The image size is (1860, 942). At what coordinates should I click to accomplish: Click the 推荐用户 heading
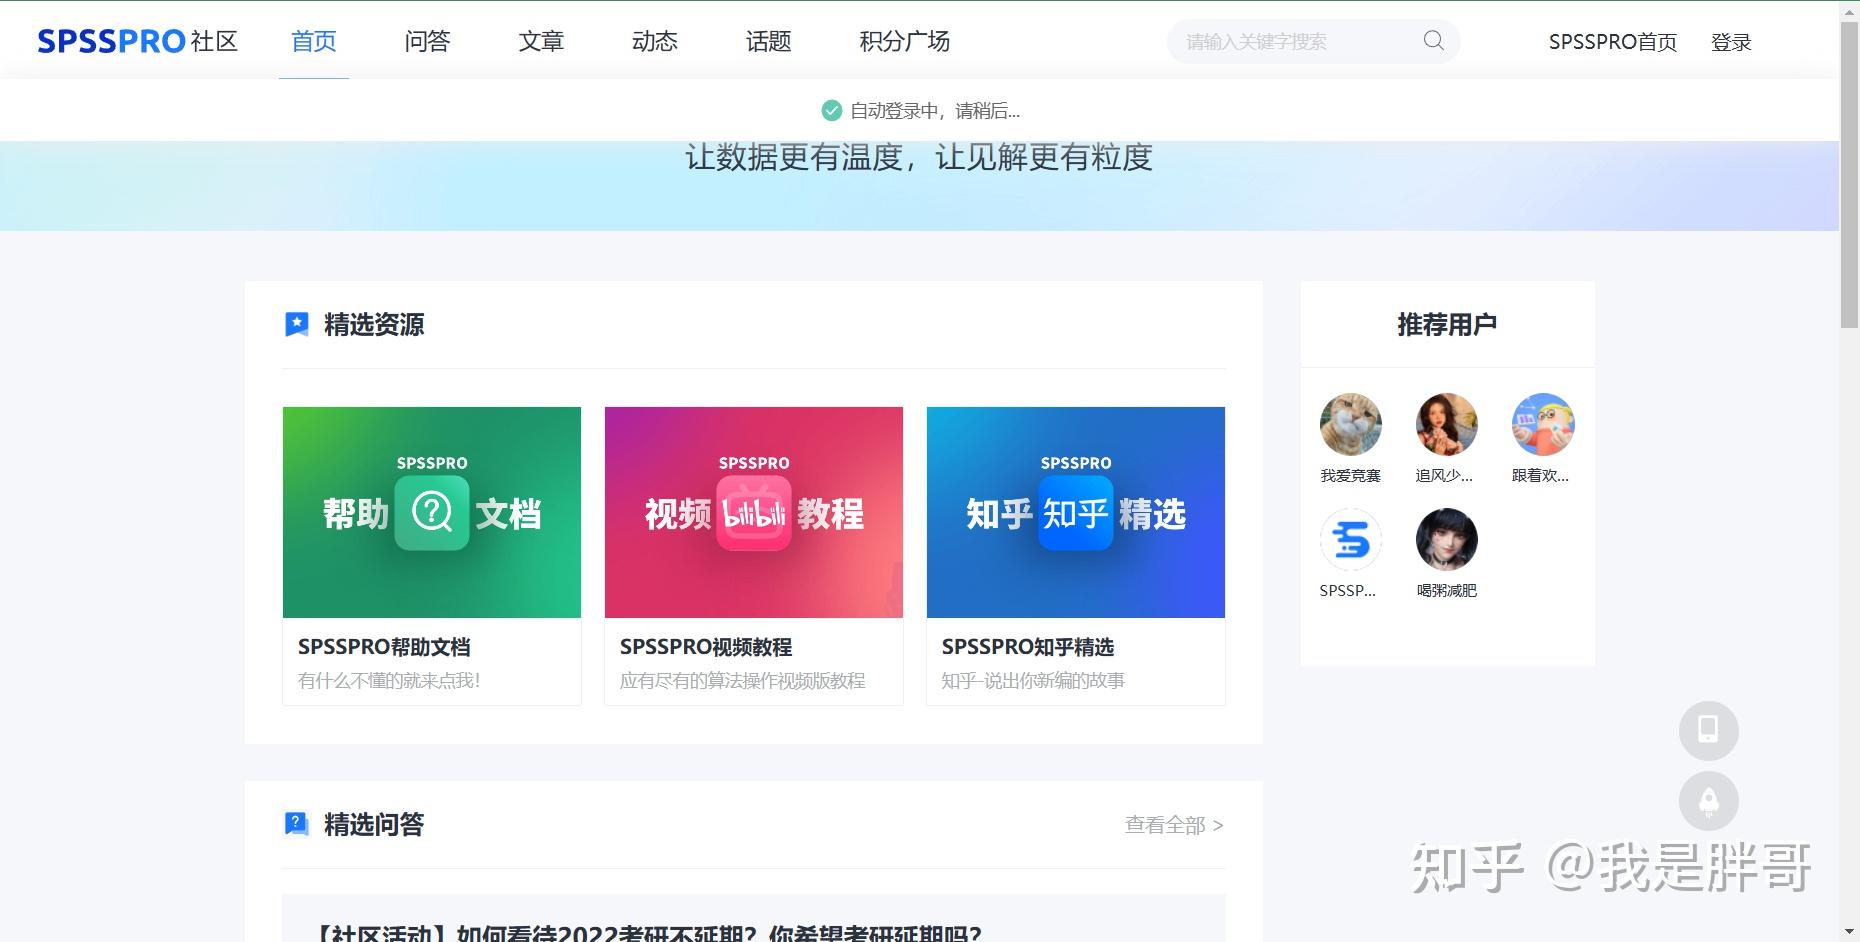coord(1447,324)
